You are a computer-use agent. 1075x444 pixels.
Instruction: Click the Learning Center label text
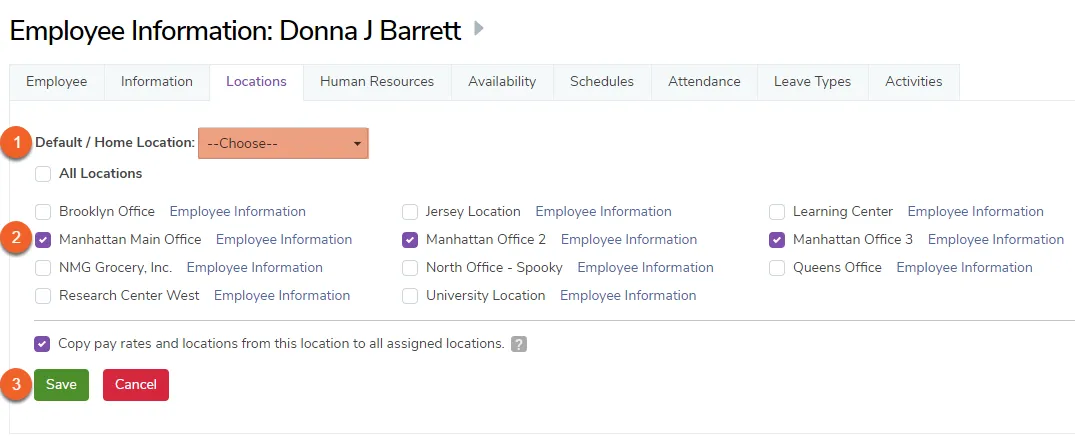843,212
